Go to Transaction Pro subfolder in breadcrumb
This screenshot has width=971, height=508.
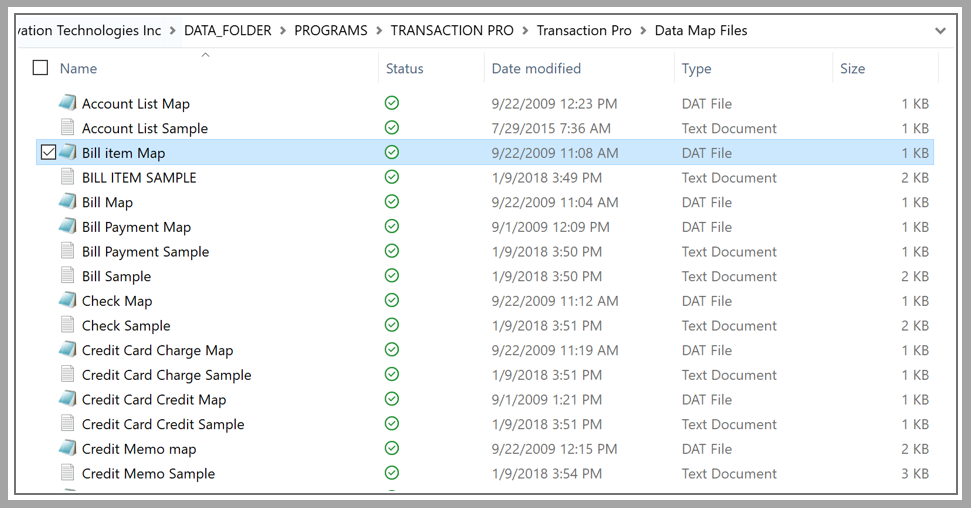click(x=584, y=30)
